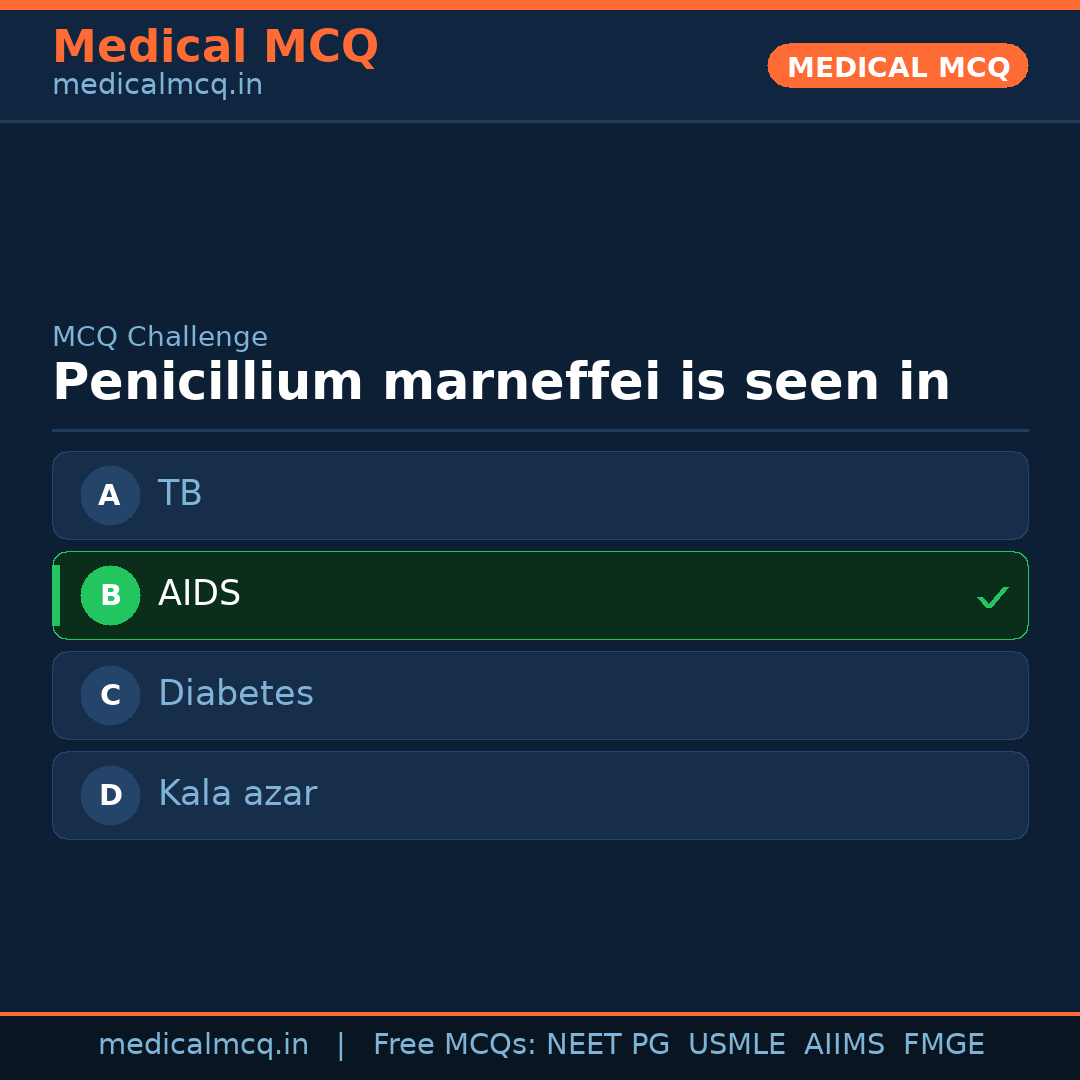Click the circular A option badge
The image size is (1080, 1080).
click(x=110, y=495)
